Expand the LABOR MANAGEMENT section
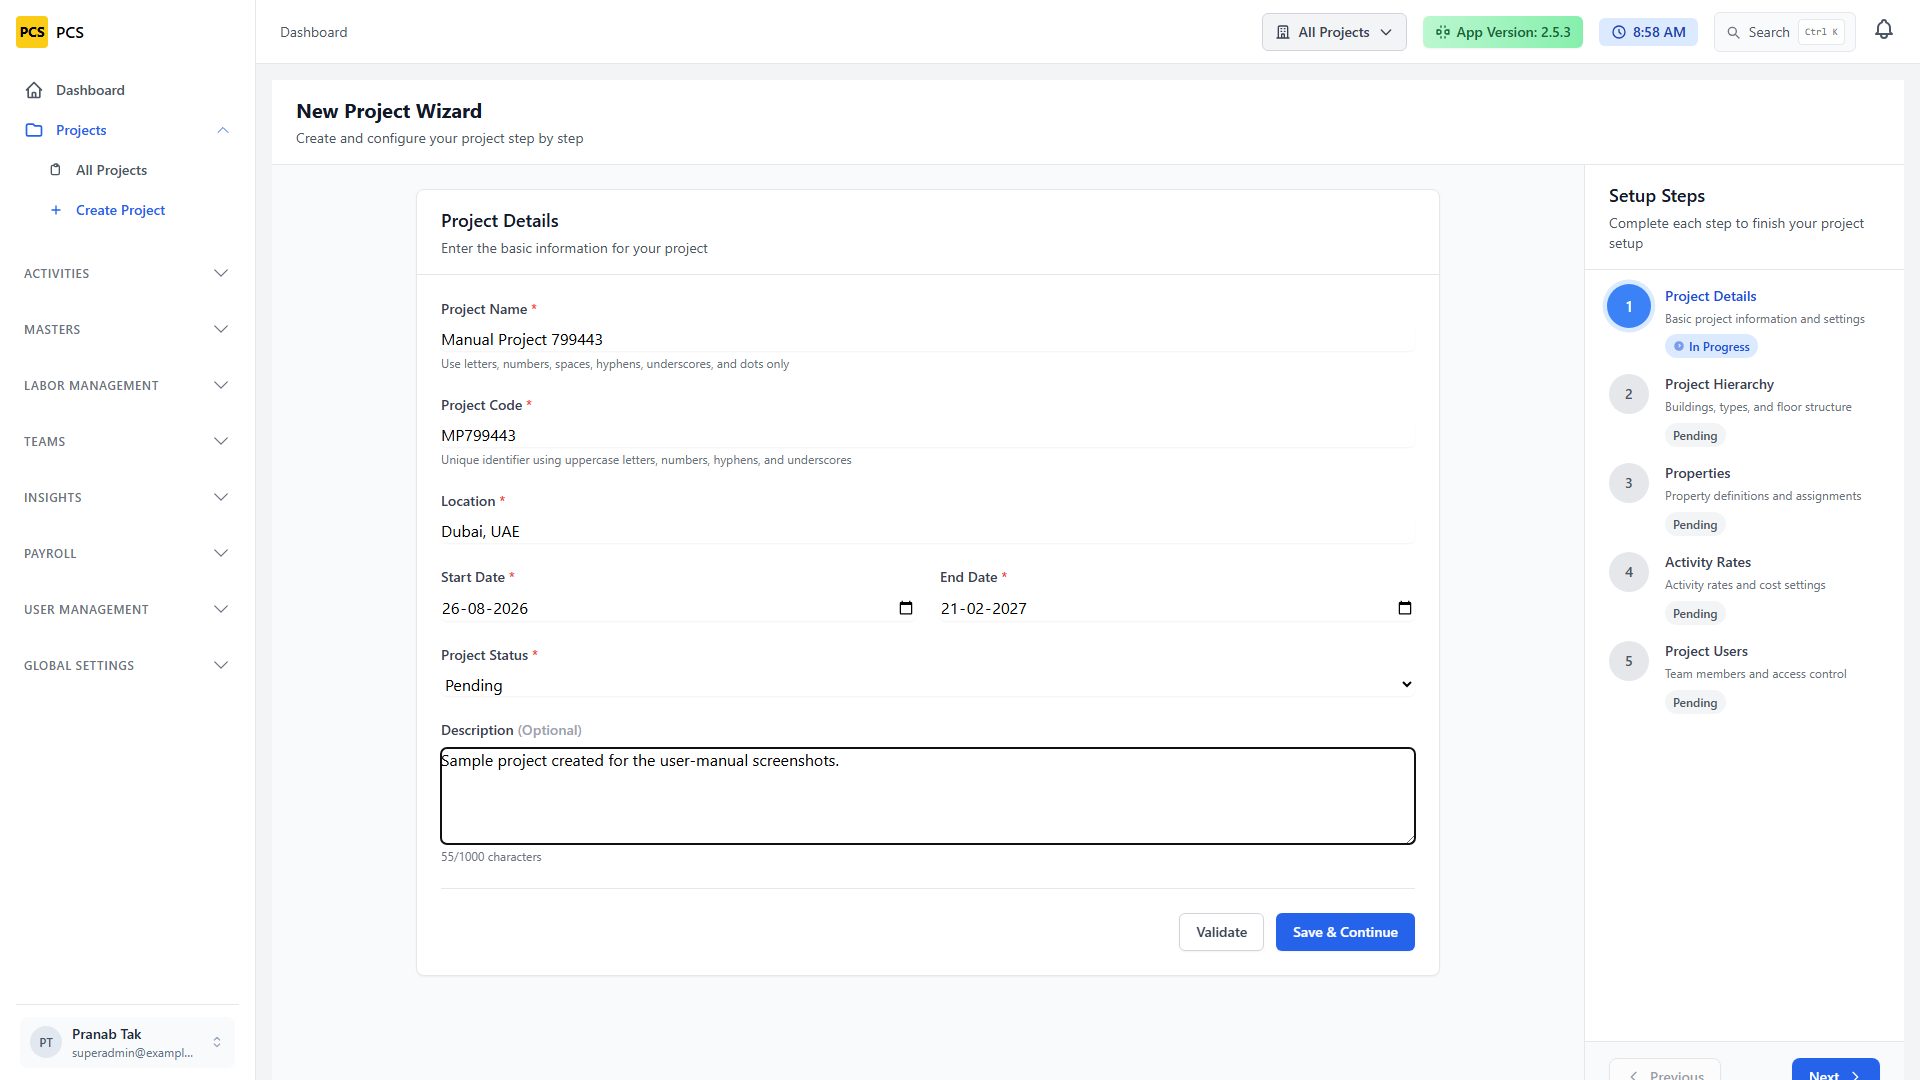 pos(127,385)
